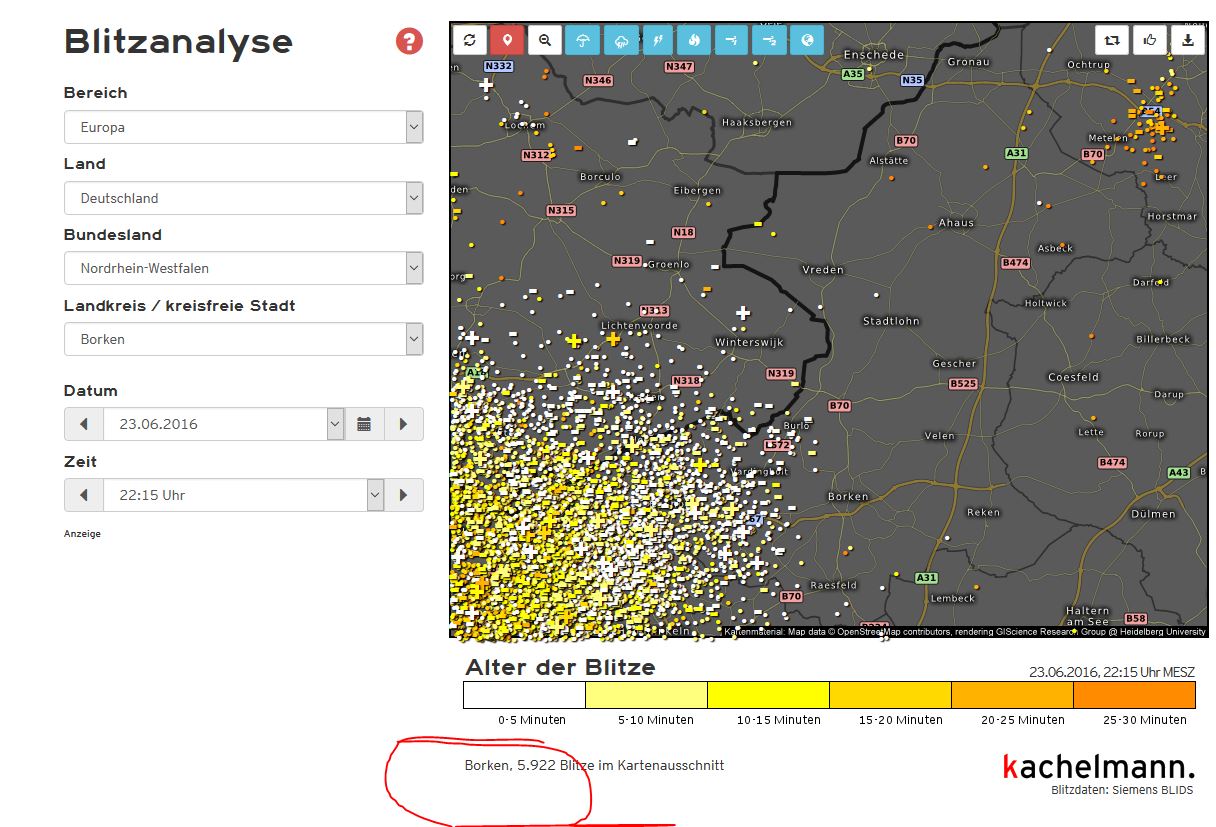Select the globe layer icon
Screen dimensions: 1216x827
(807, 40)
